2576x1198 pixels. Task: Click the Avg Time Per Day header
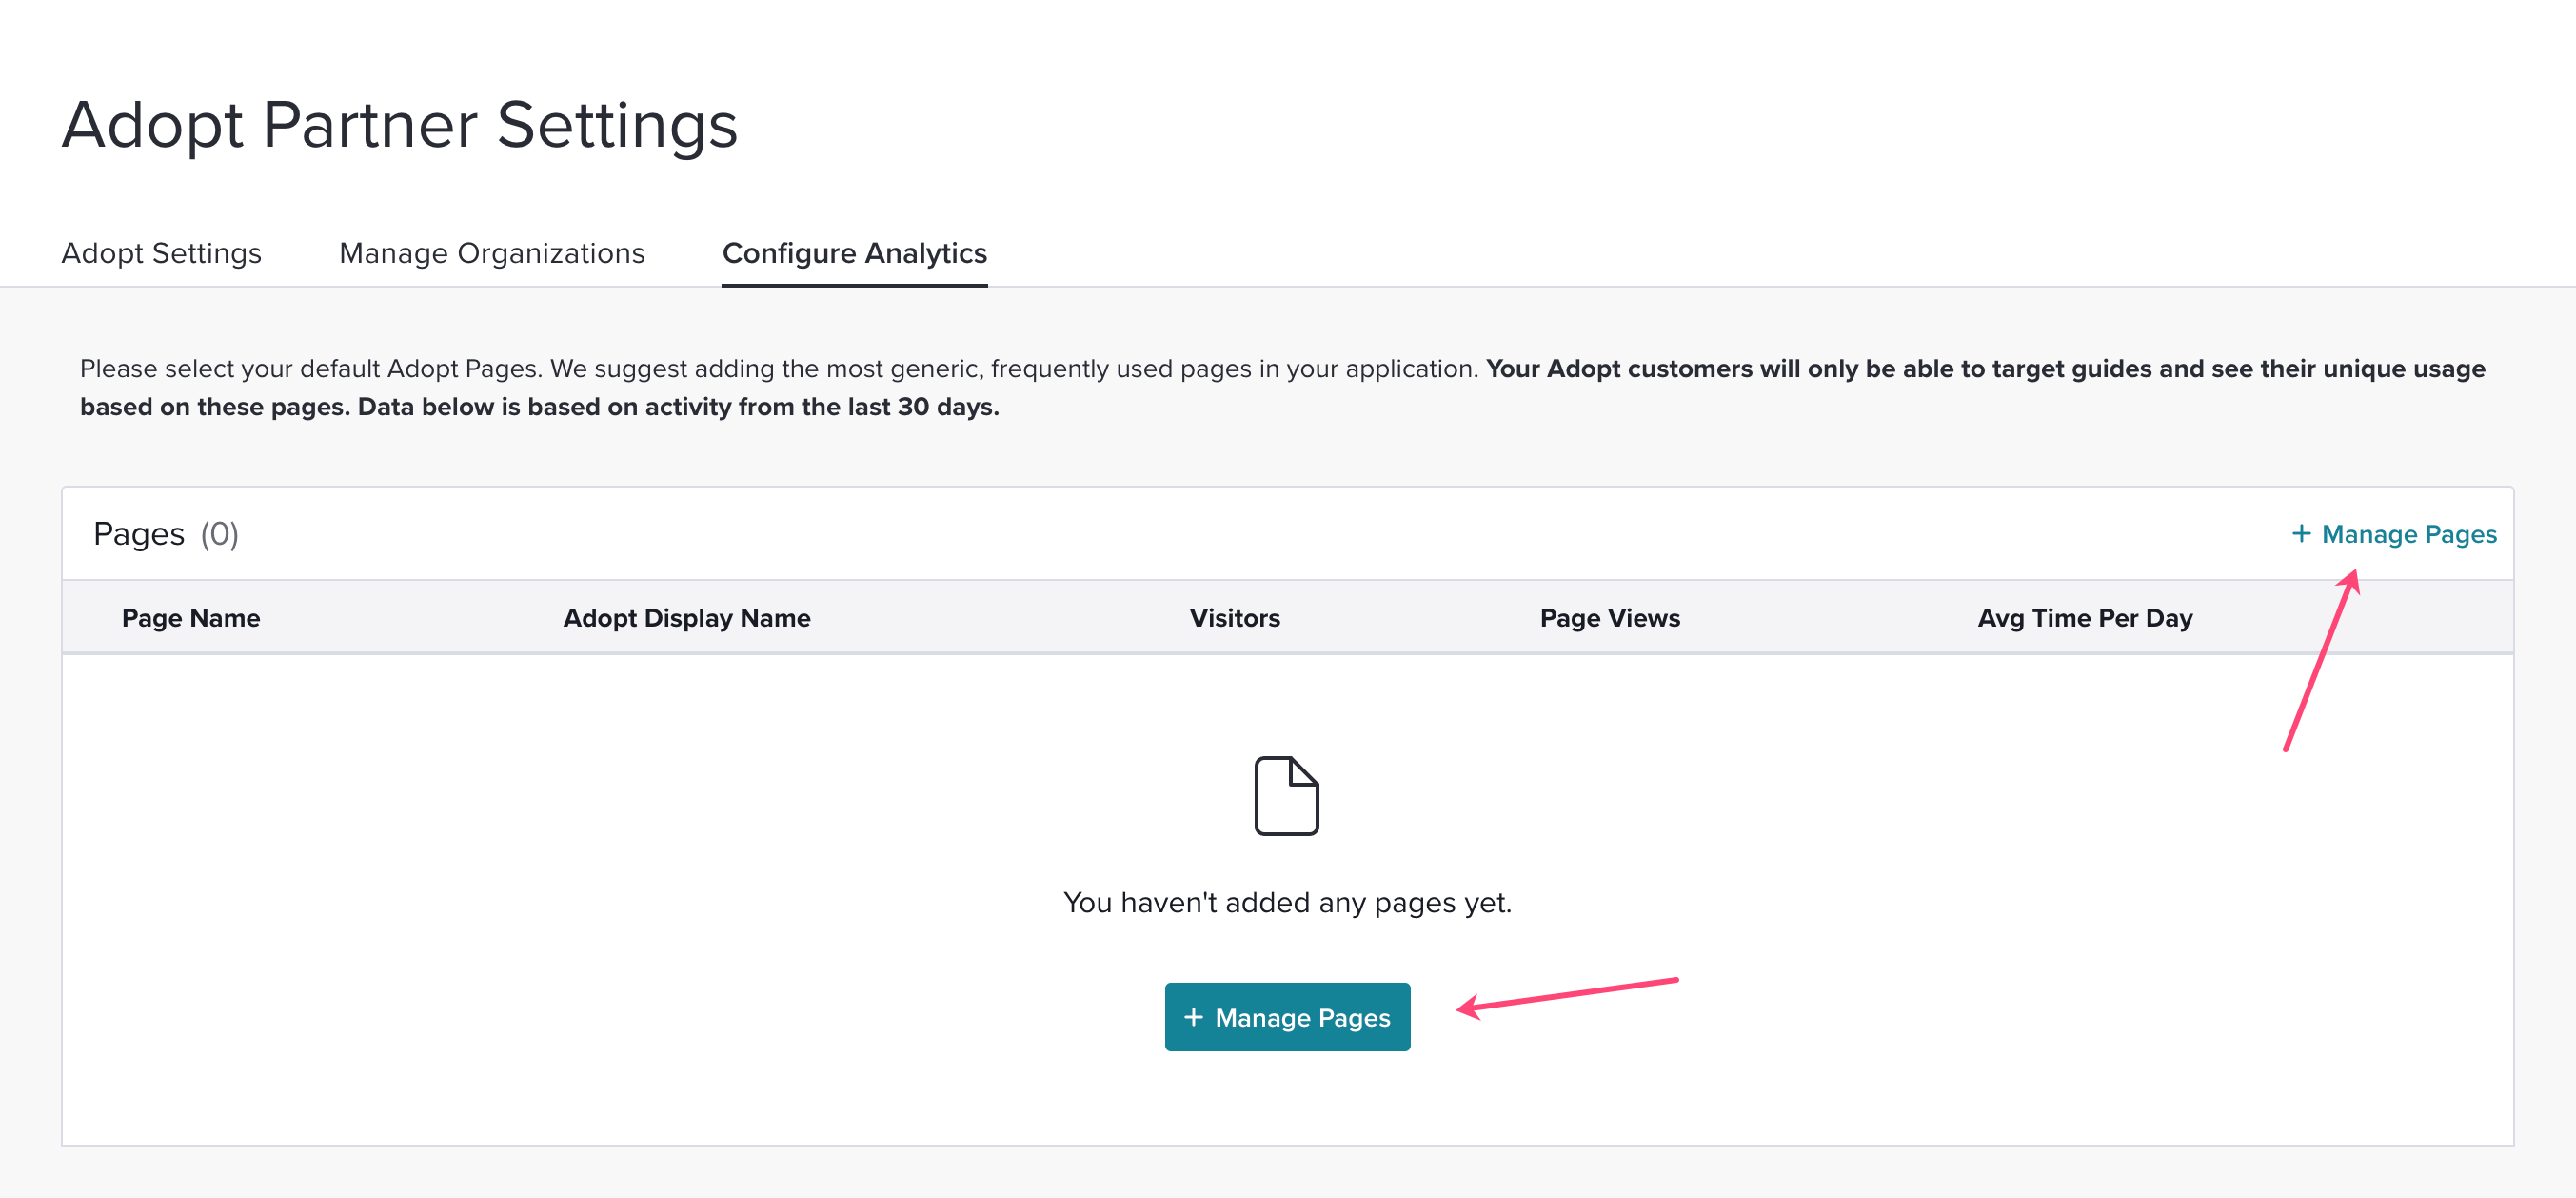tap(2085, 618)
